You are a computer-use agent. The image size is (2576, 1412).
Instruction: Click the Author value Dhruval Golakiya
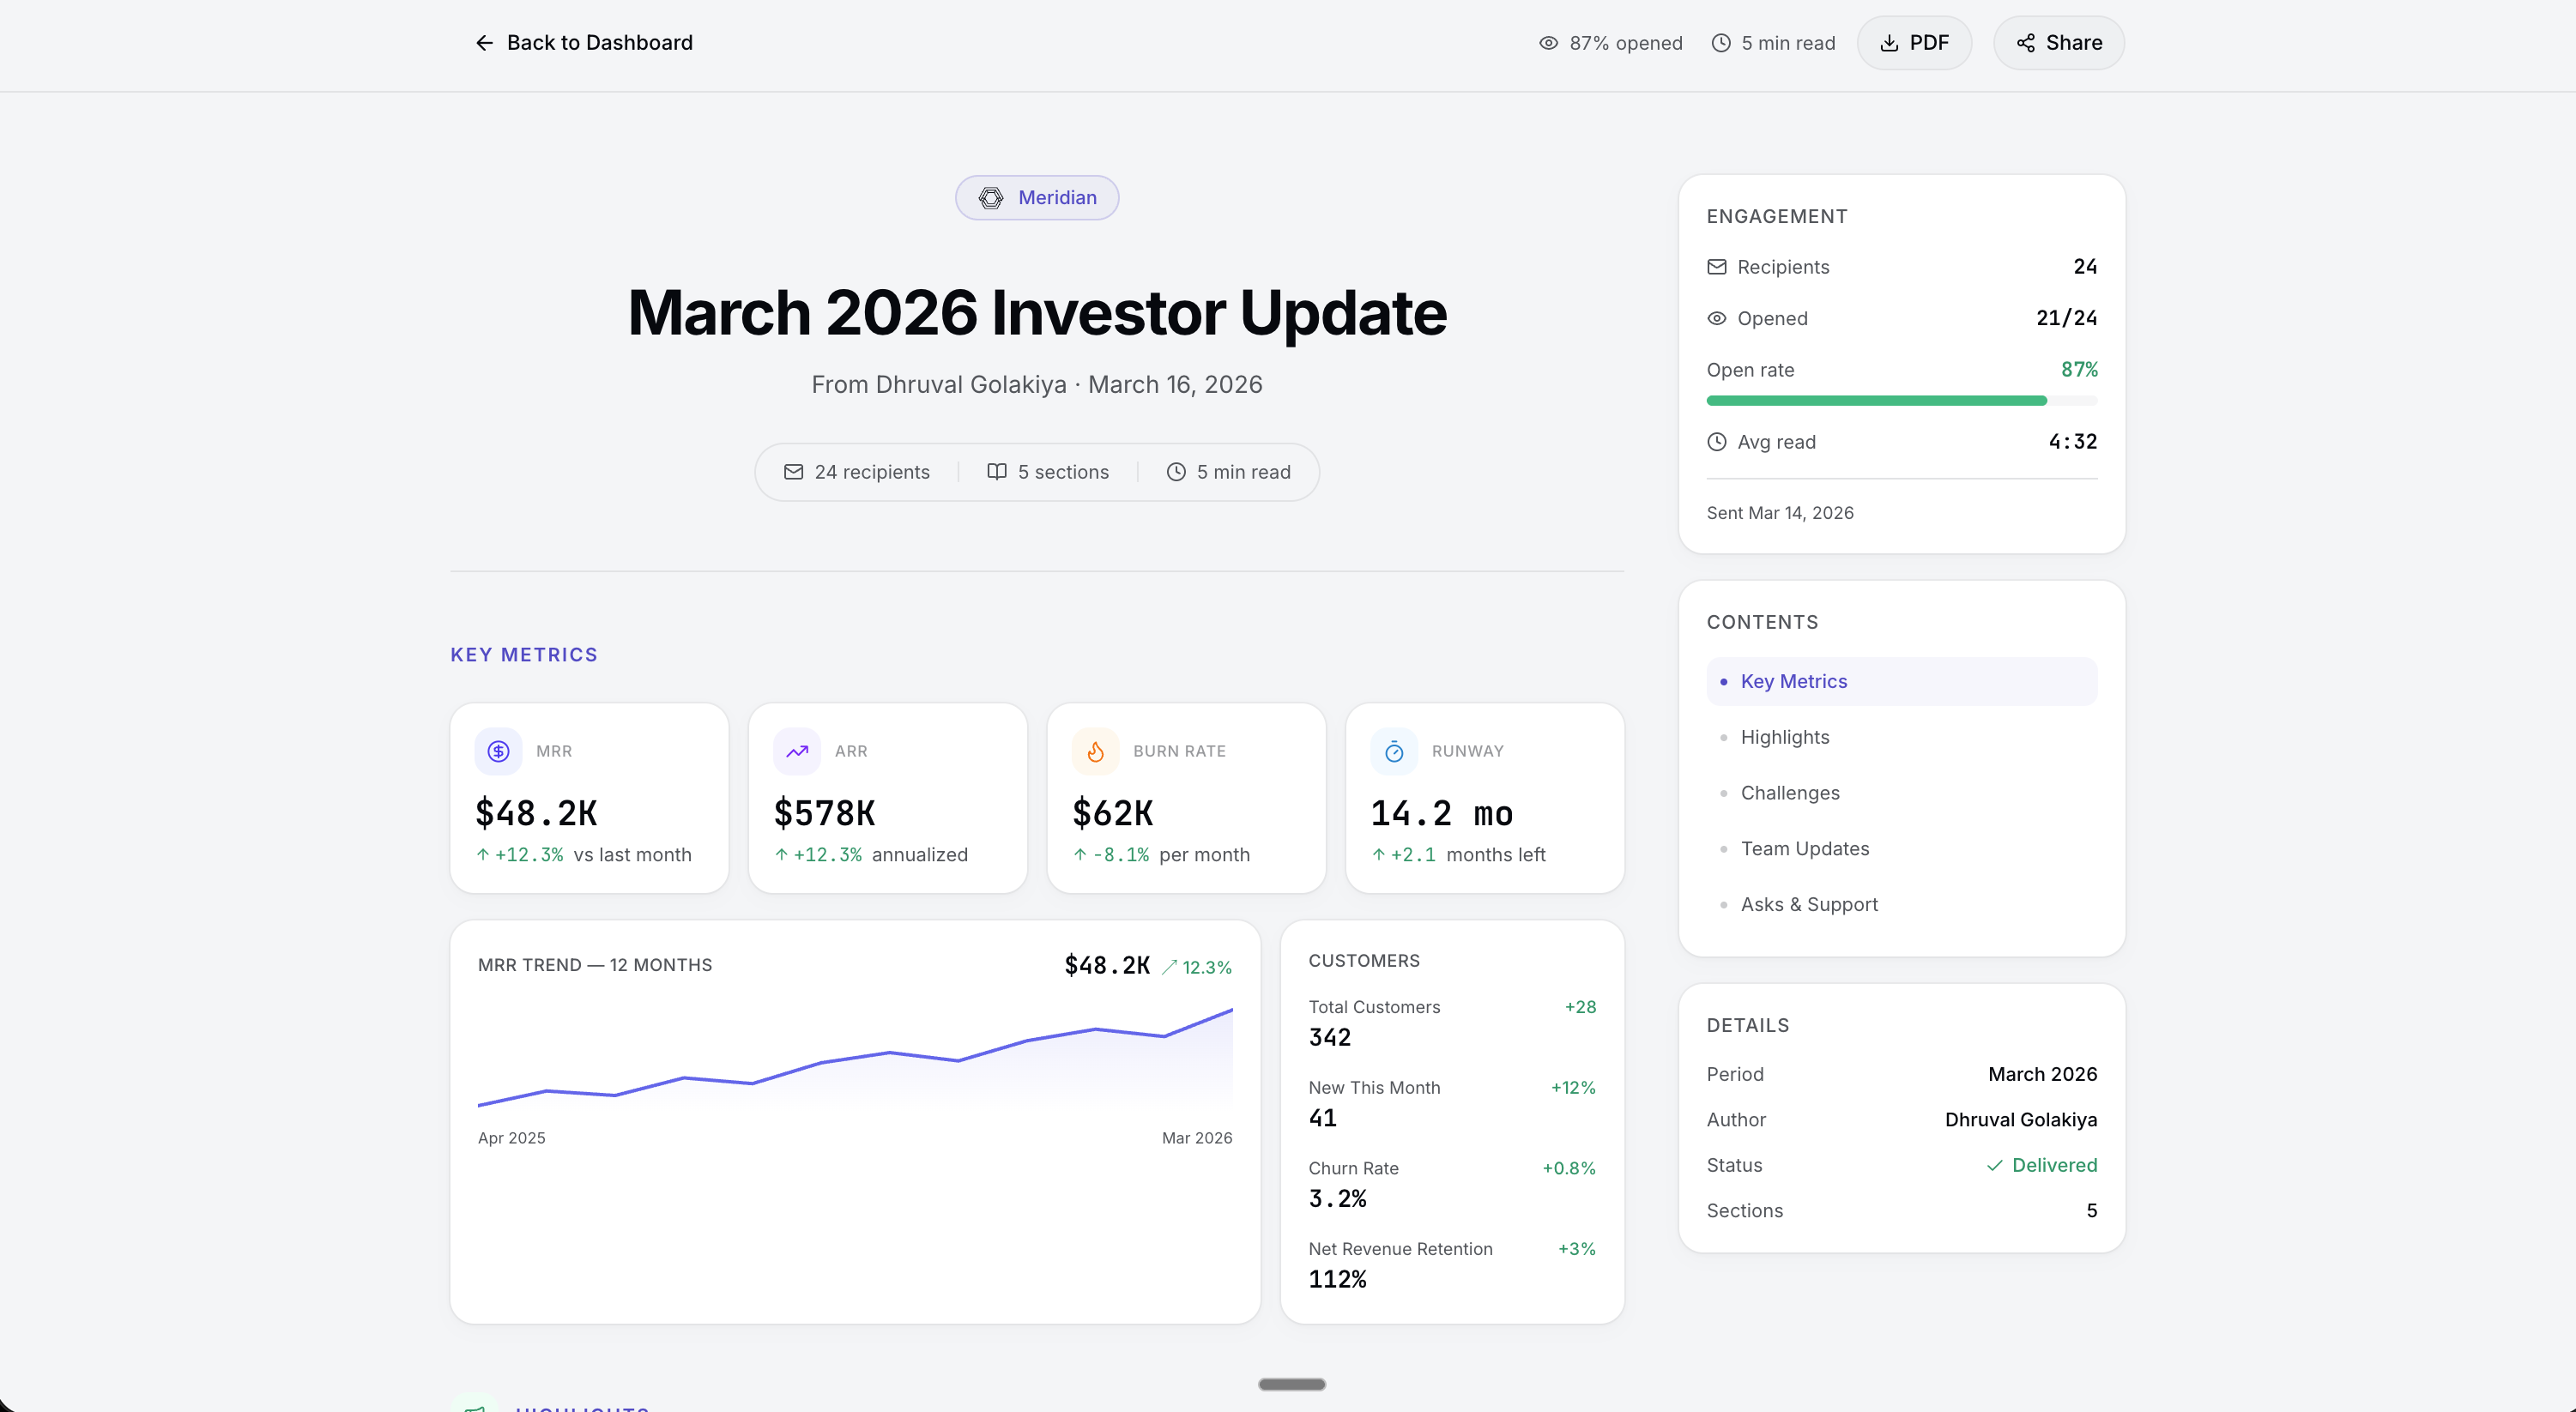pyautogui.click(x=2021, y=1120)
